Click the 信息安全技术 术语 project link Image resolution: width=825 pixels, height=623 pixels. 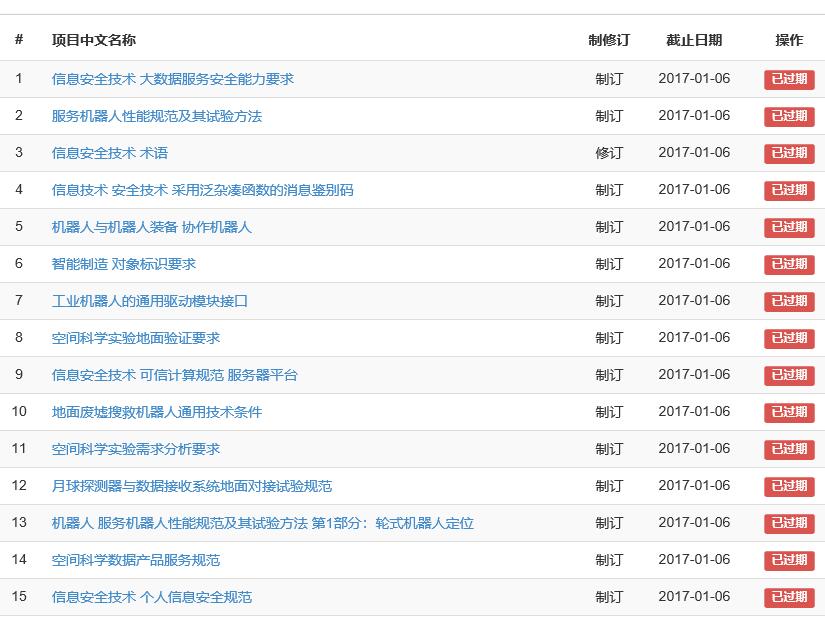110,153
